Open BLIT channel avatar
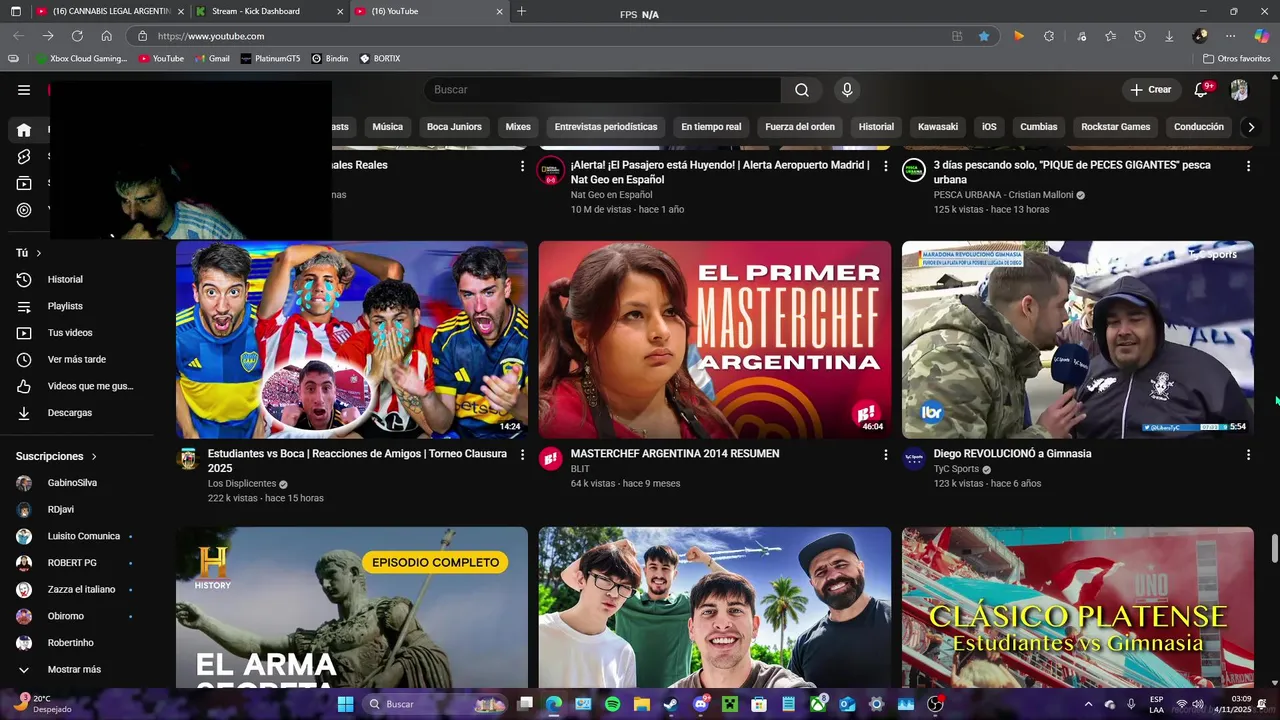The image size is (1280, 720). coord(550,459)
